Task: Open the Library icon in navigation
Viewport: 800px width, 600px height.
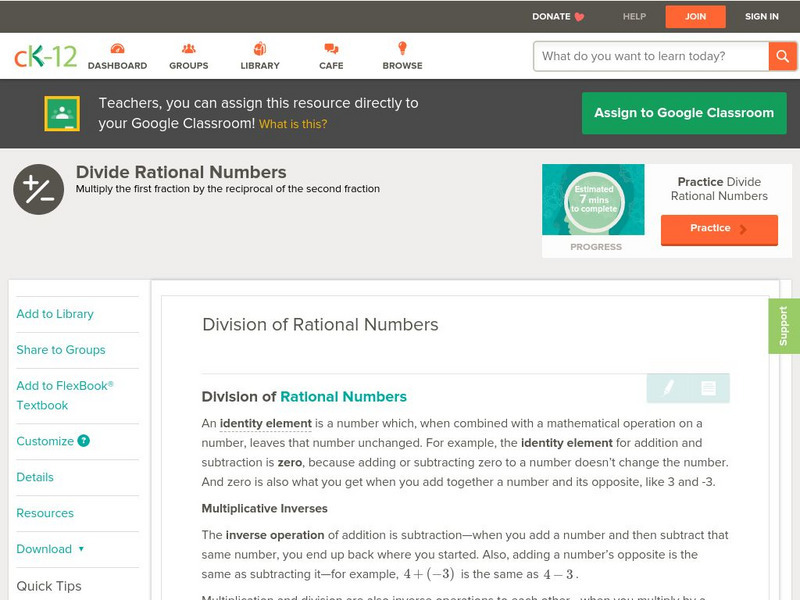Action: click(260, 49)
